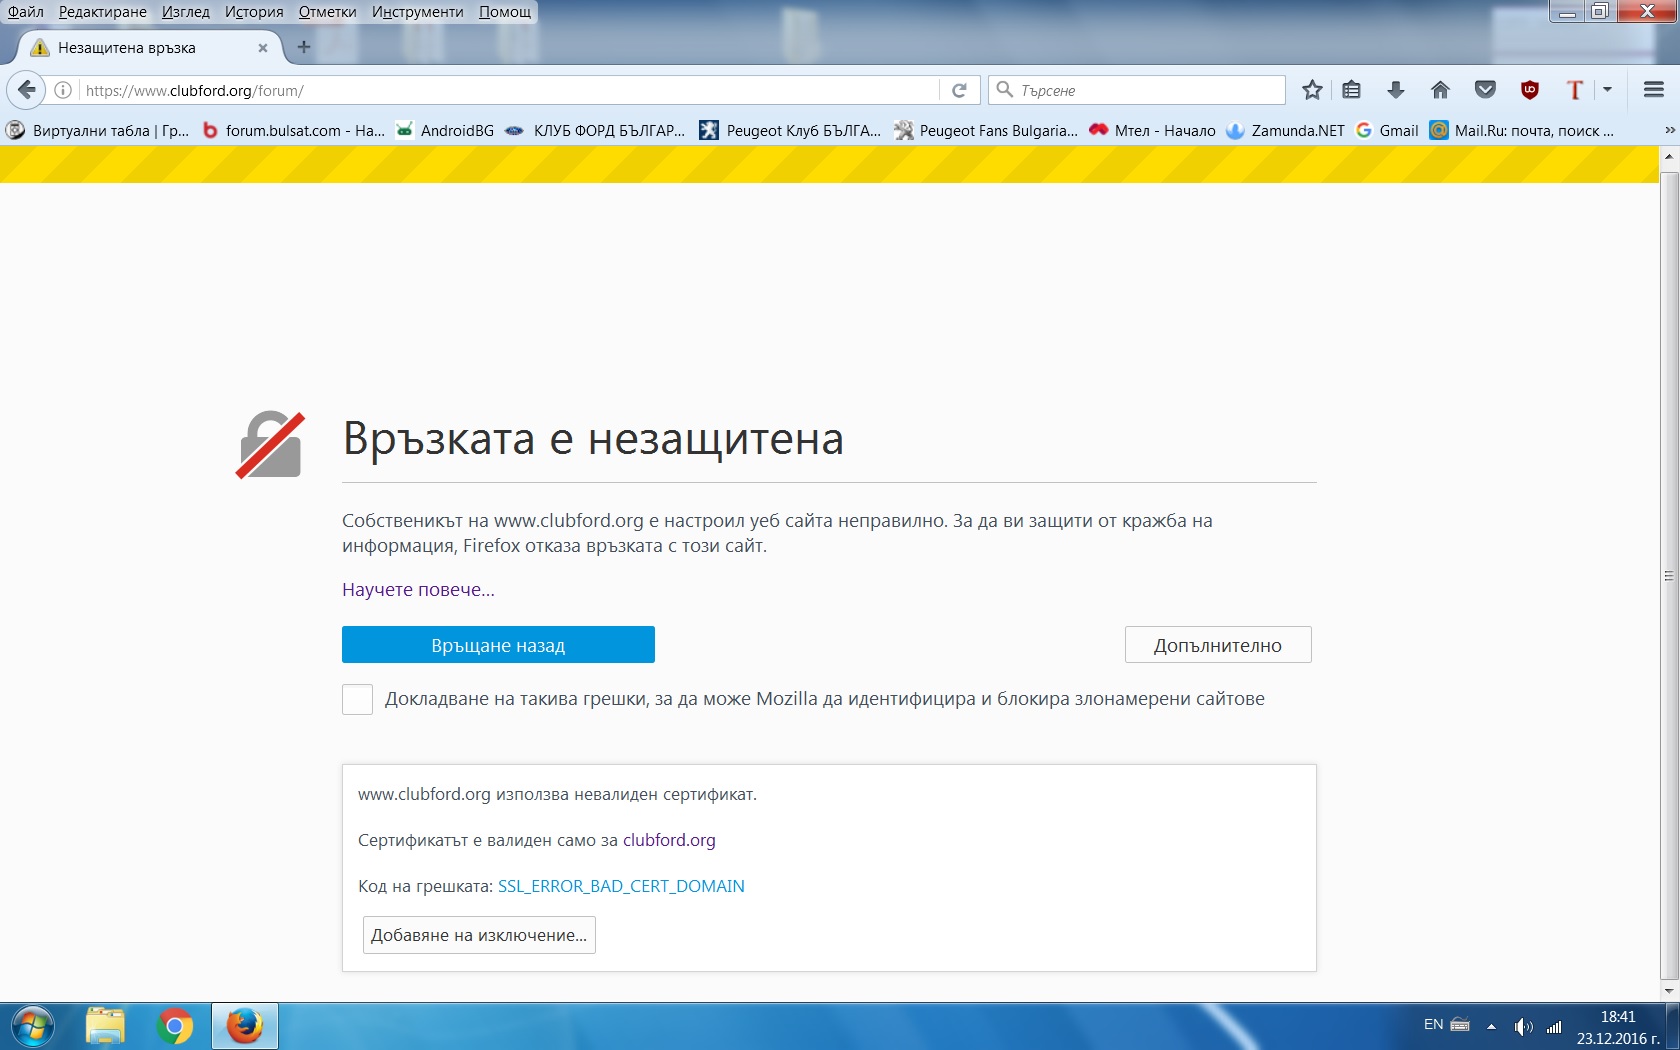Click the bookmark star icon
Screen dimensions: 1680x1050
point(1312,90)
